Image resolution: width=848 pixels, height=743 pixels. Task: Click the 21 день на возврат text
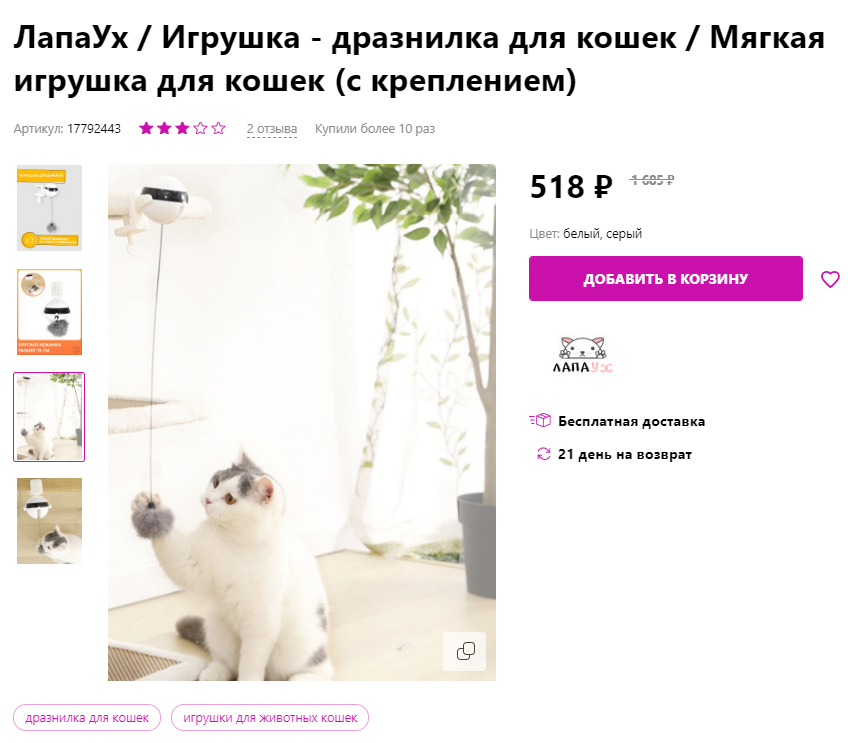coord(625,454)
